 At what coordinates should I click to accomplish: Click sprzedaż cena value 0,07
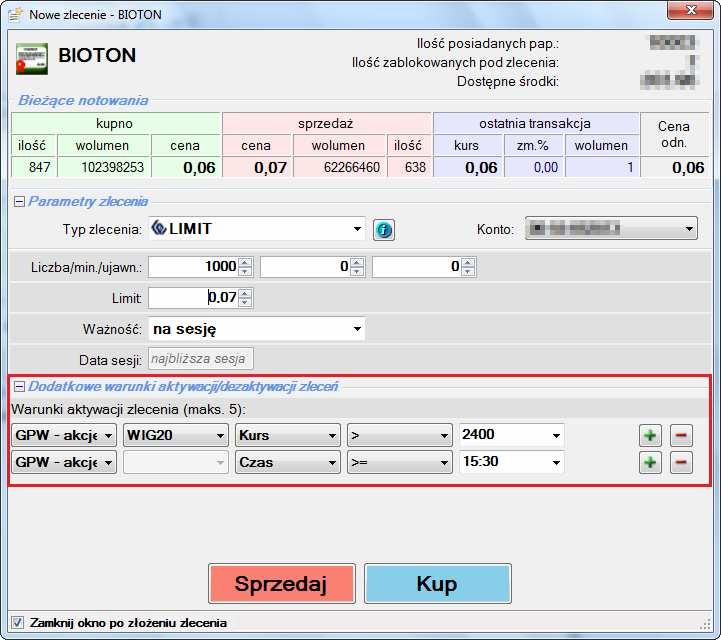tap(270, 168)
